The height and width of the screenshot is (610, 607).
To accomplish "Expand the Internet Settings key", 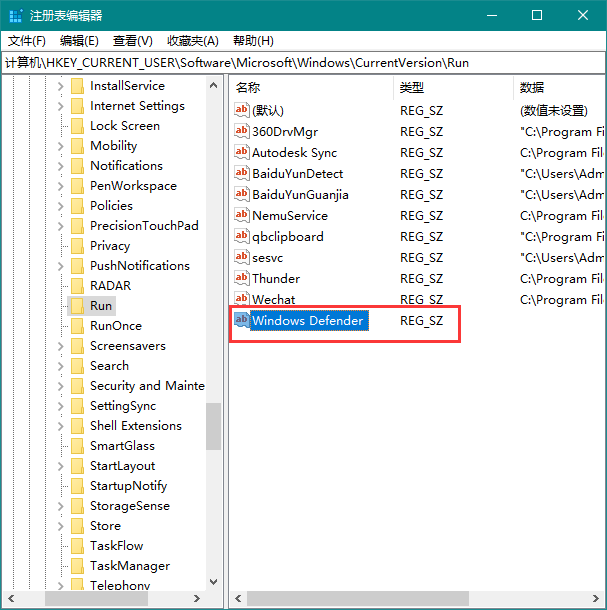I will (60, 106).
